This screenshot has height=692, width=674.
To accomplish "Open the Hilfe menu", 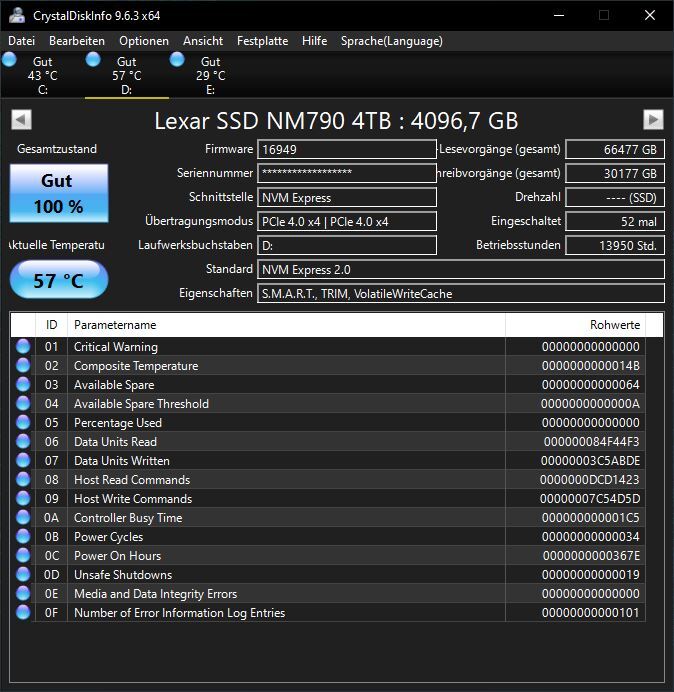I will coord(314,41).
